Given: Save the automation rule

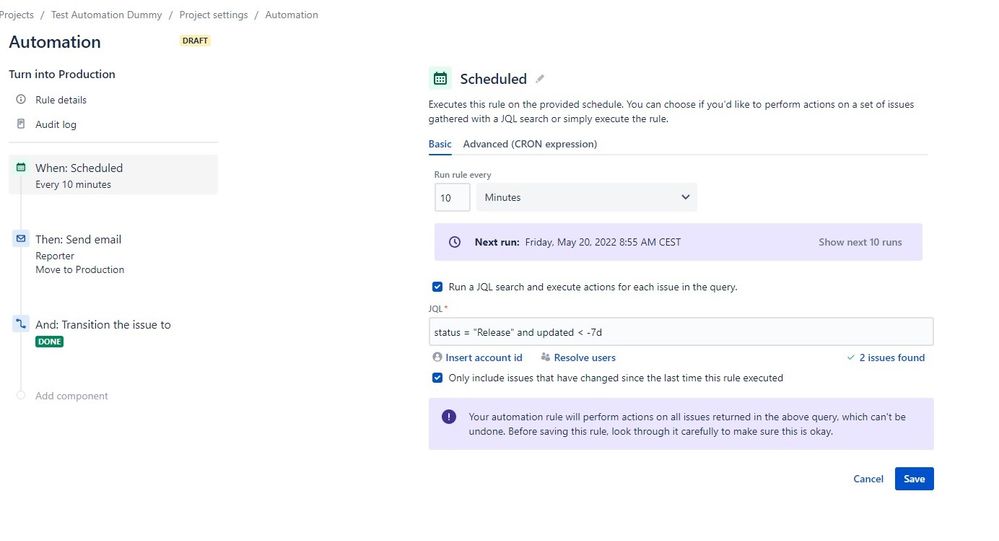Looking at the screenshot, I should (x=914, y=479).
